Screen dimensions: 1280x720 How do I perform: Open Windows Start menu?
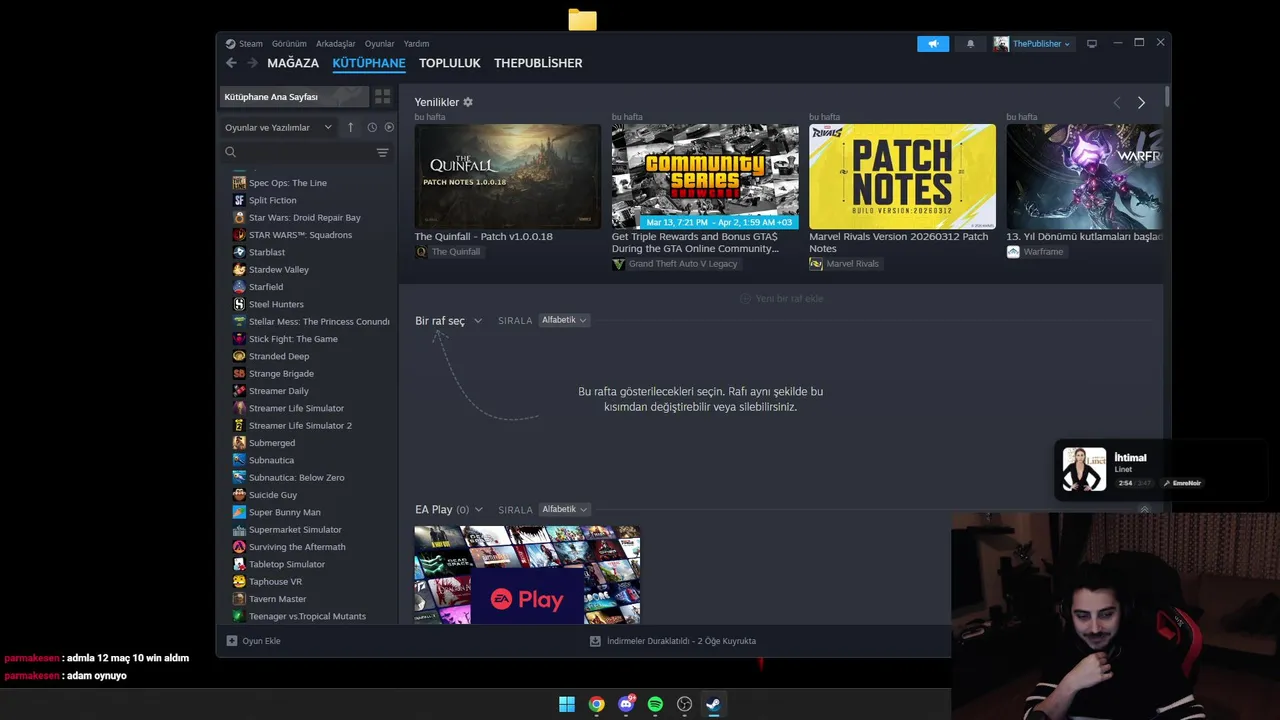(x=567, y=704)
